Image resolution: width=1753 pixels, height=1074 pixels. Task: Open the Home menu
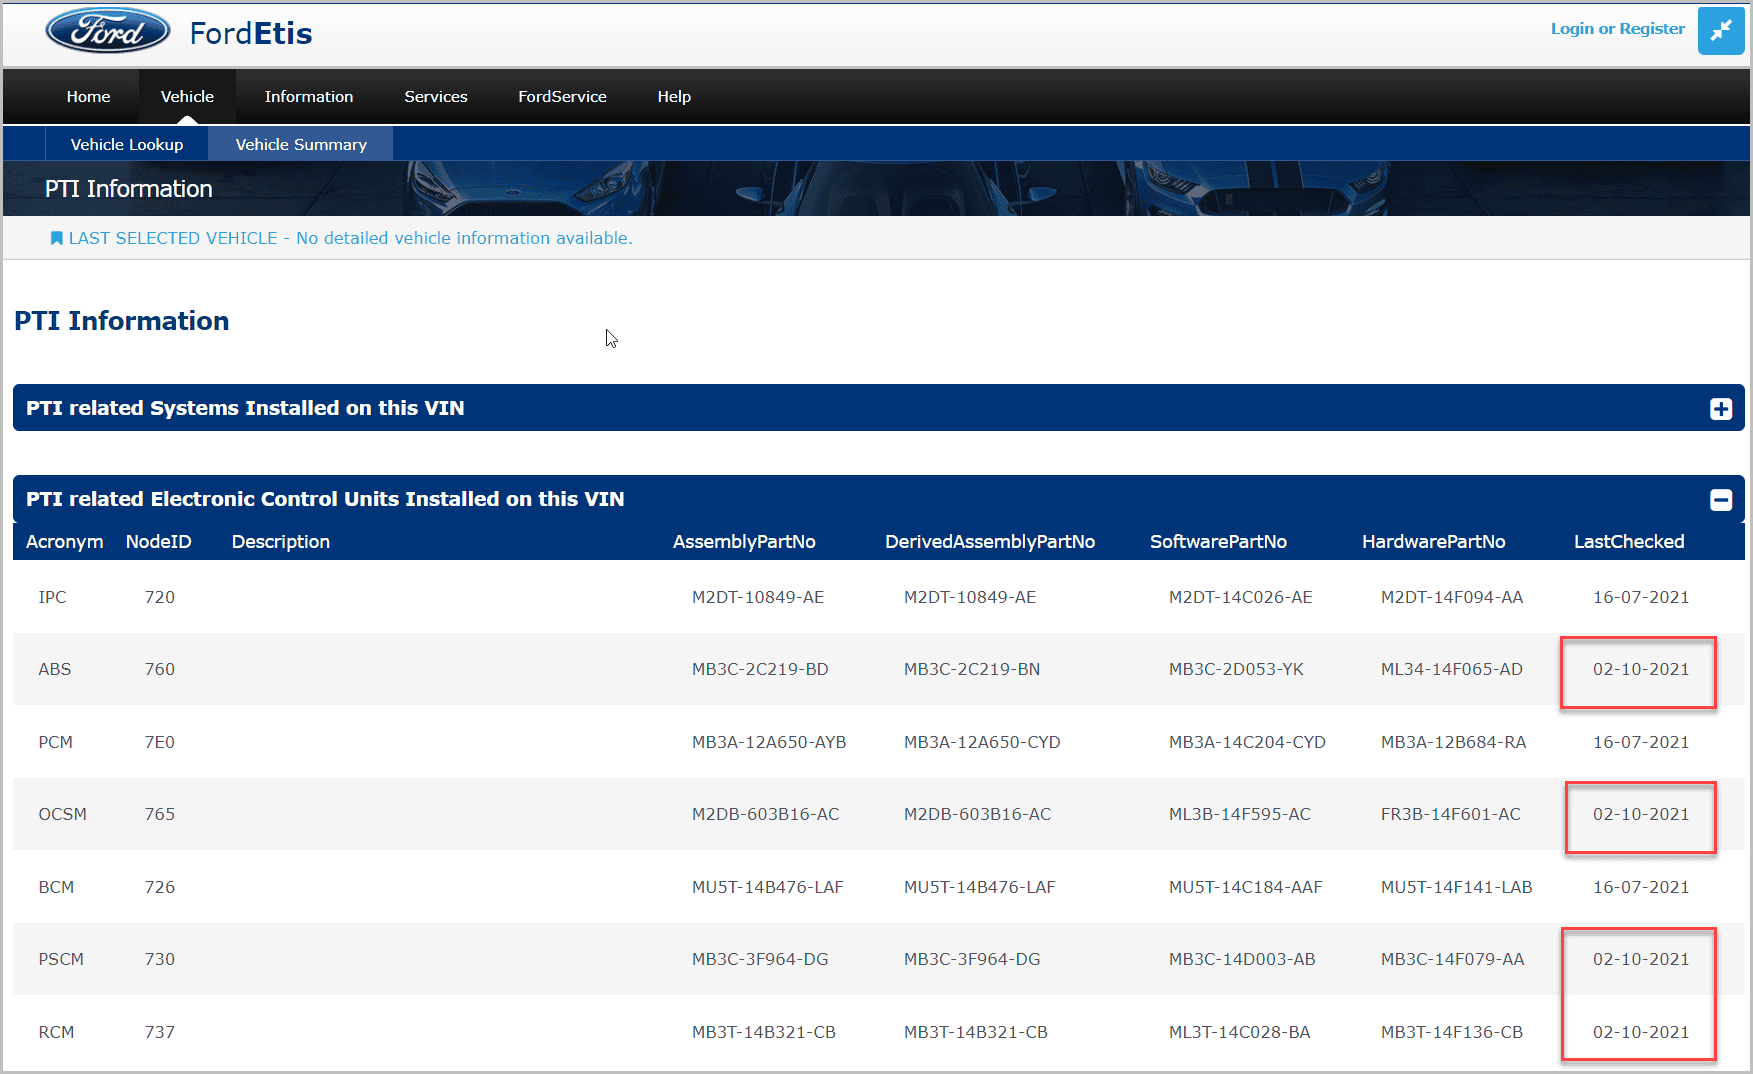click(x=88, y=97)
